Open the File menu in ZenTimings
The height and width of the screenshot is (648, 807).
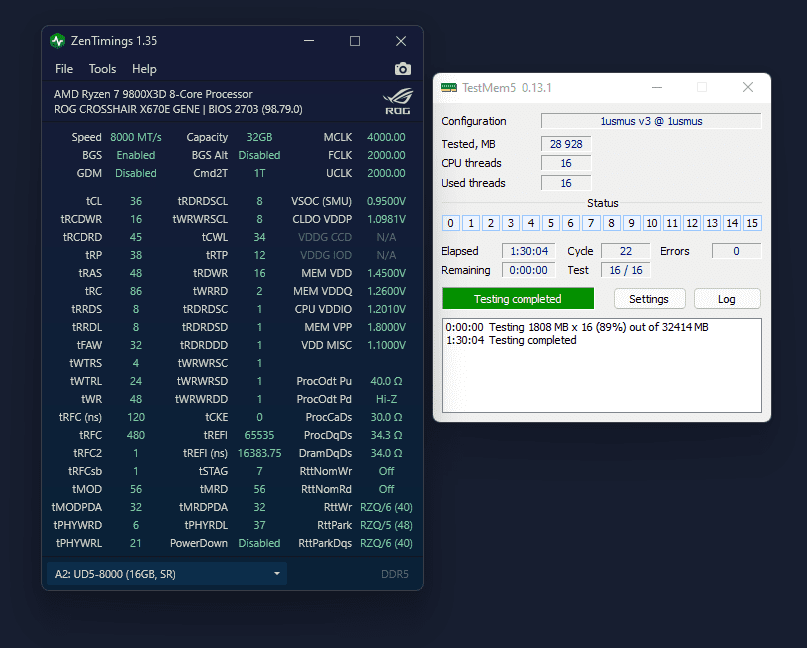(64, 69)
